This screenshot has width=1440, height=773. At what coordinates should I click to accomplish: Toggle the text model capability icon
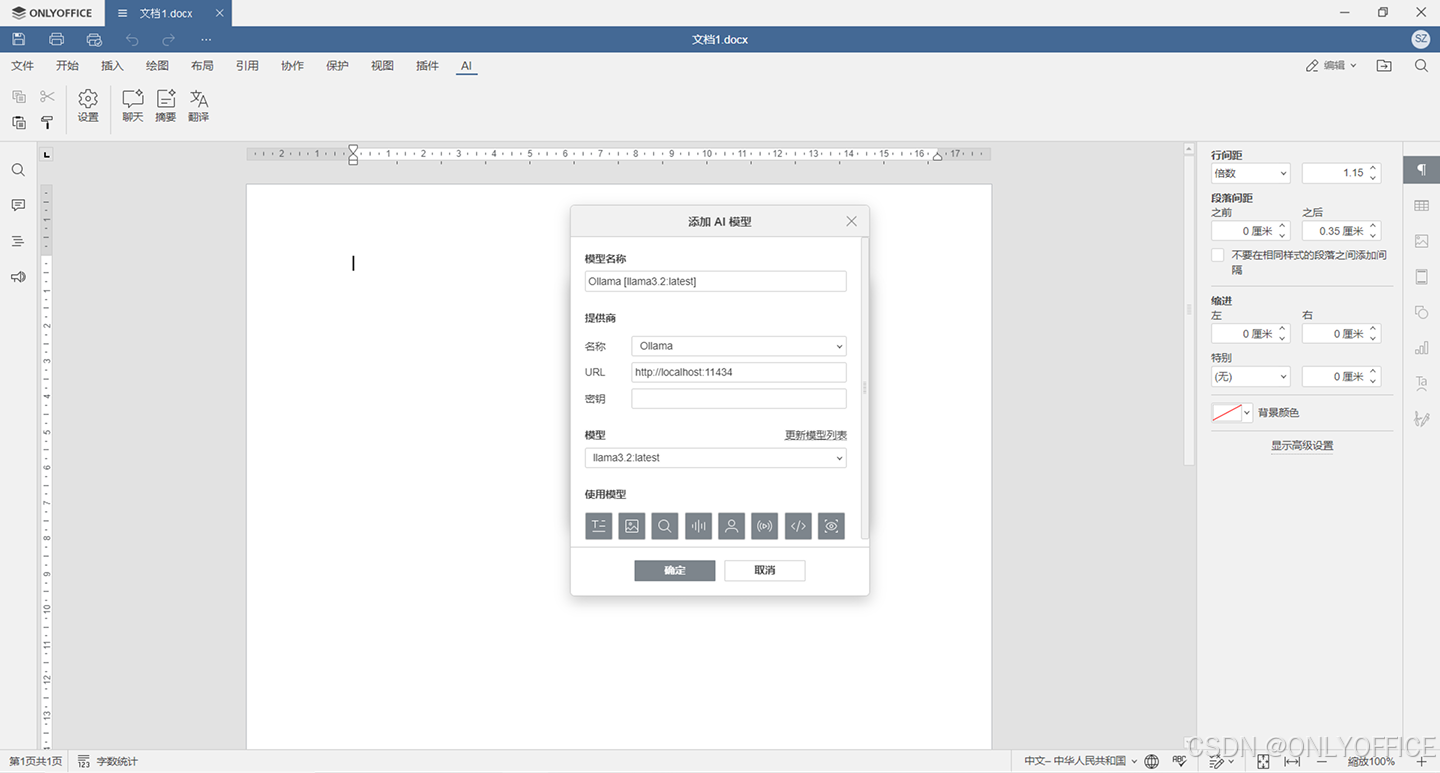(x=598, y=526)
